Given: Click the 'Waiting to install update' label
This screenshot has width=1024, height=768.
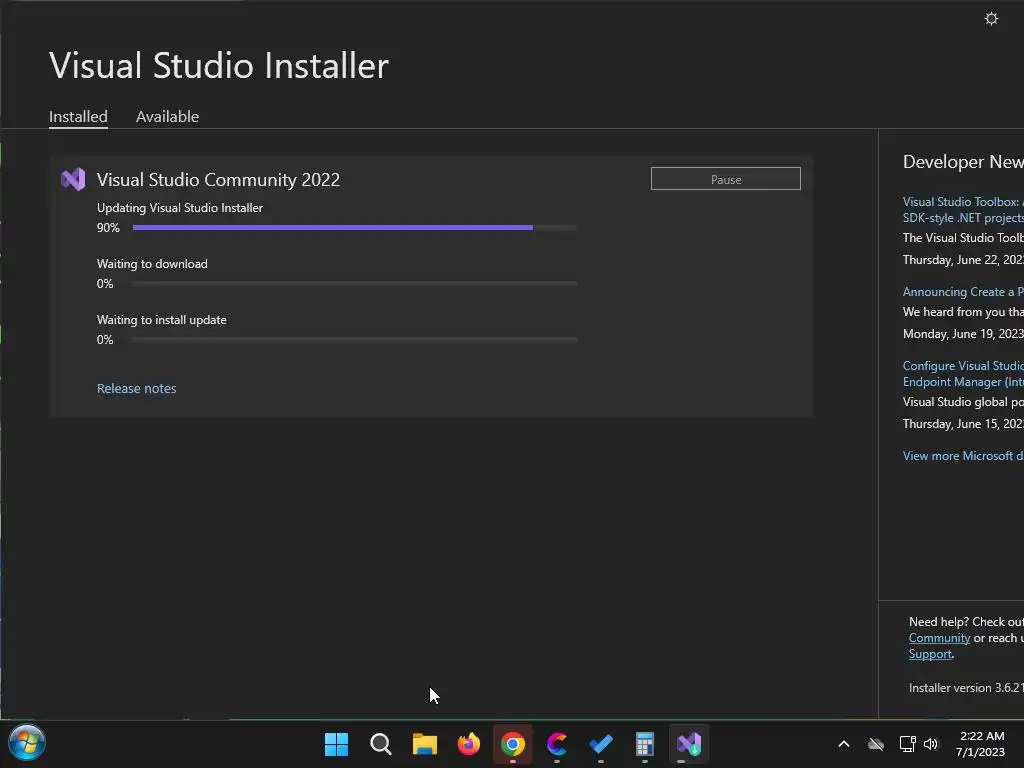Looking at the screenshot, I should click(x=161, y=320).
